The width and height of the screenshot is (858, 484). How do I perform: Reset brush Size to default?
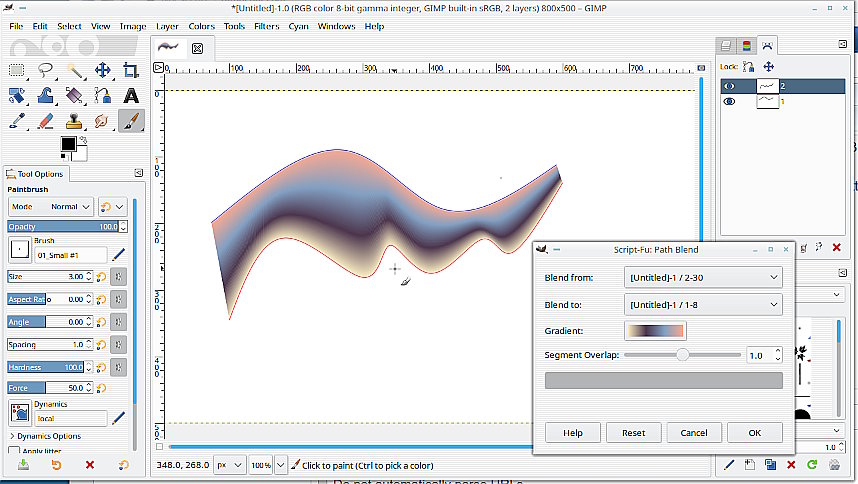[x=101, y=277]
